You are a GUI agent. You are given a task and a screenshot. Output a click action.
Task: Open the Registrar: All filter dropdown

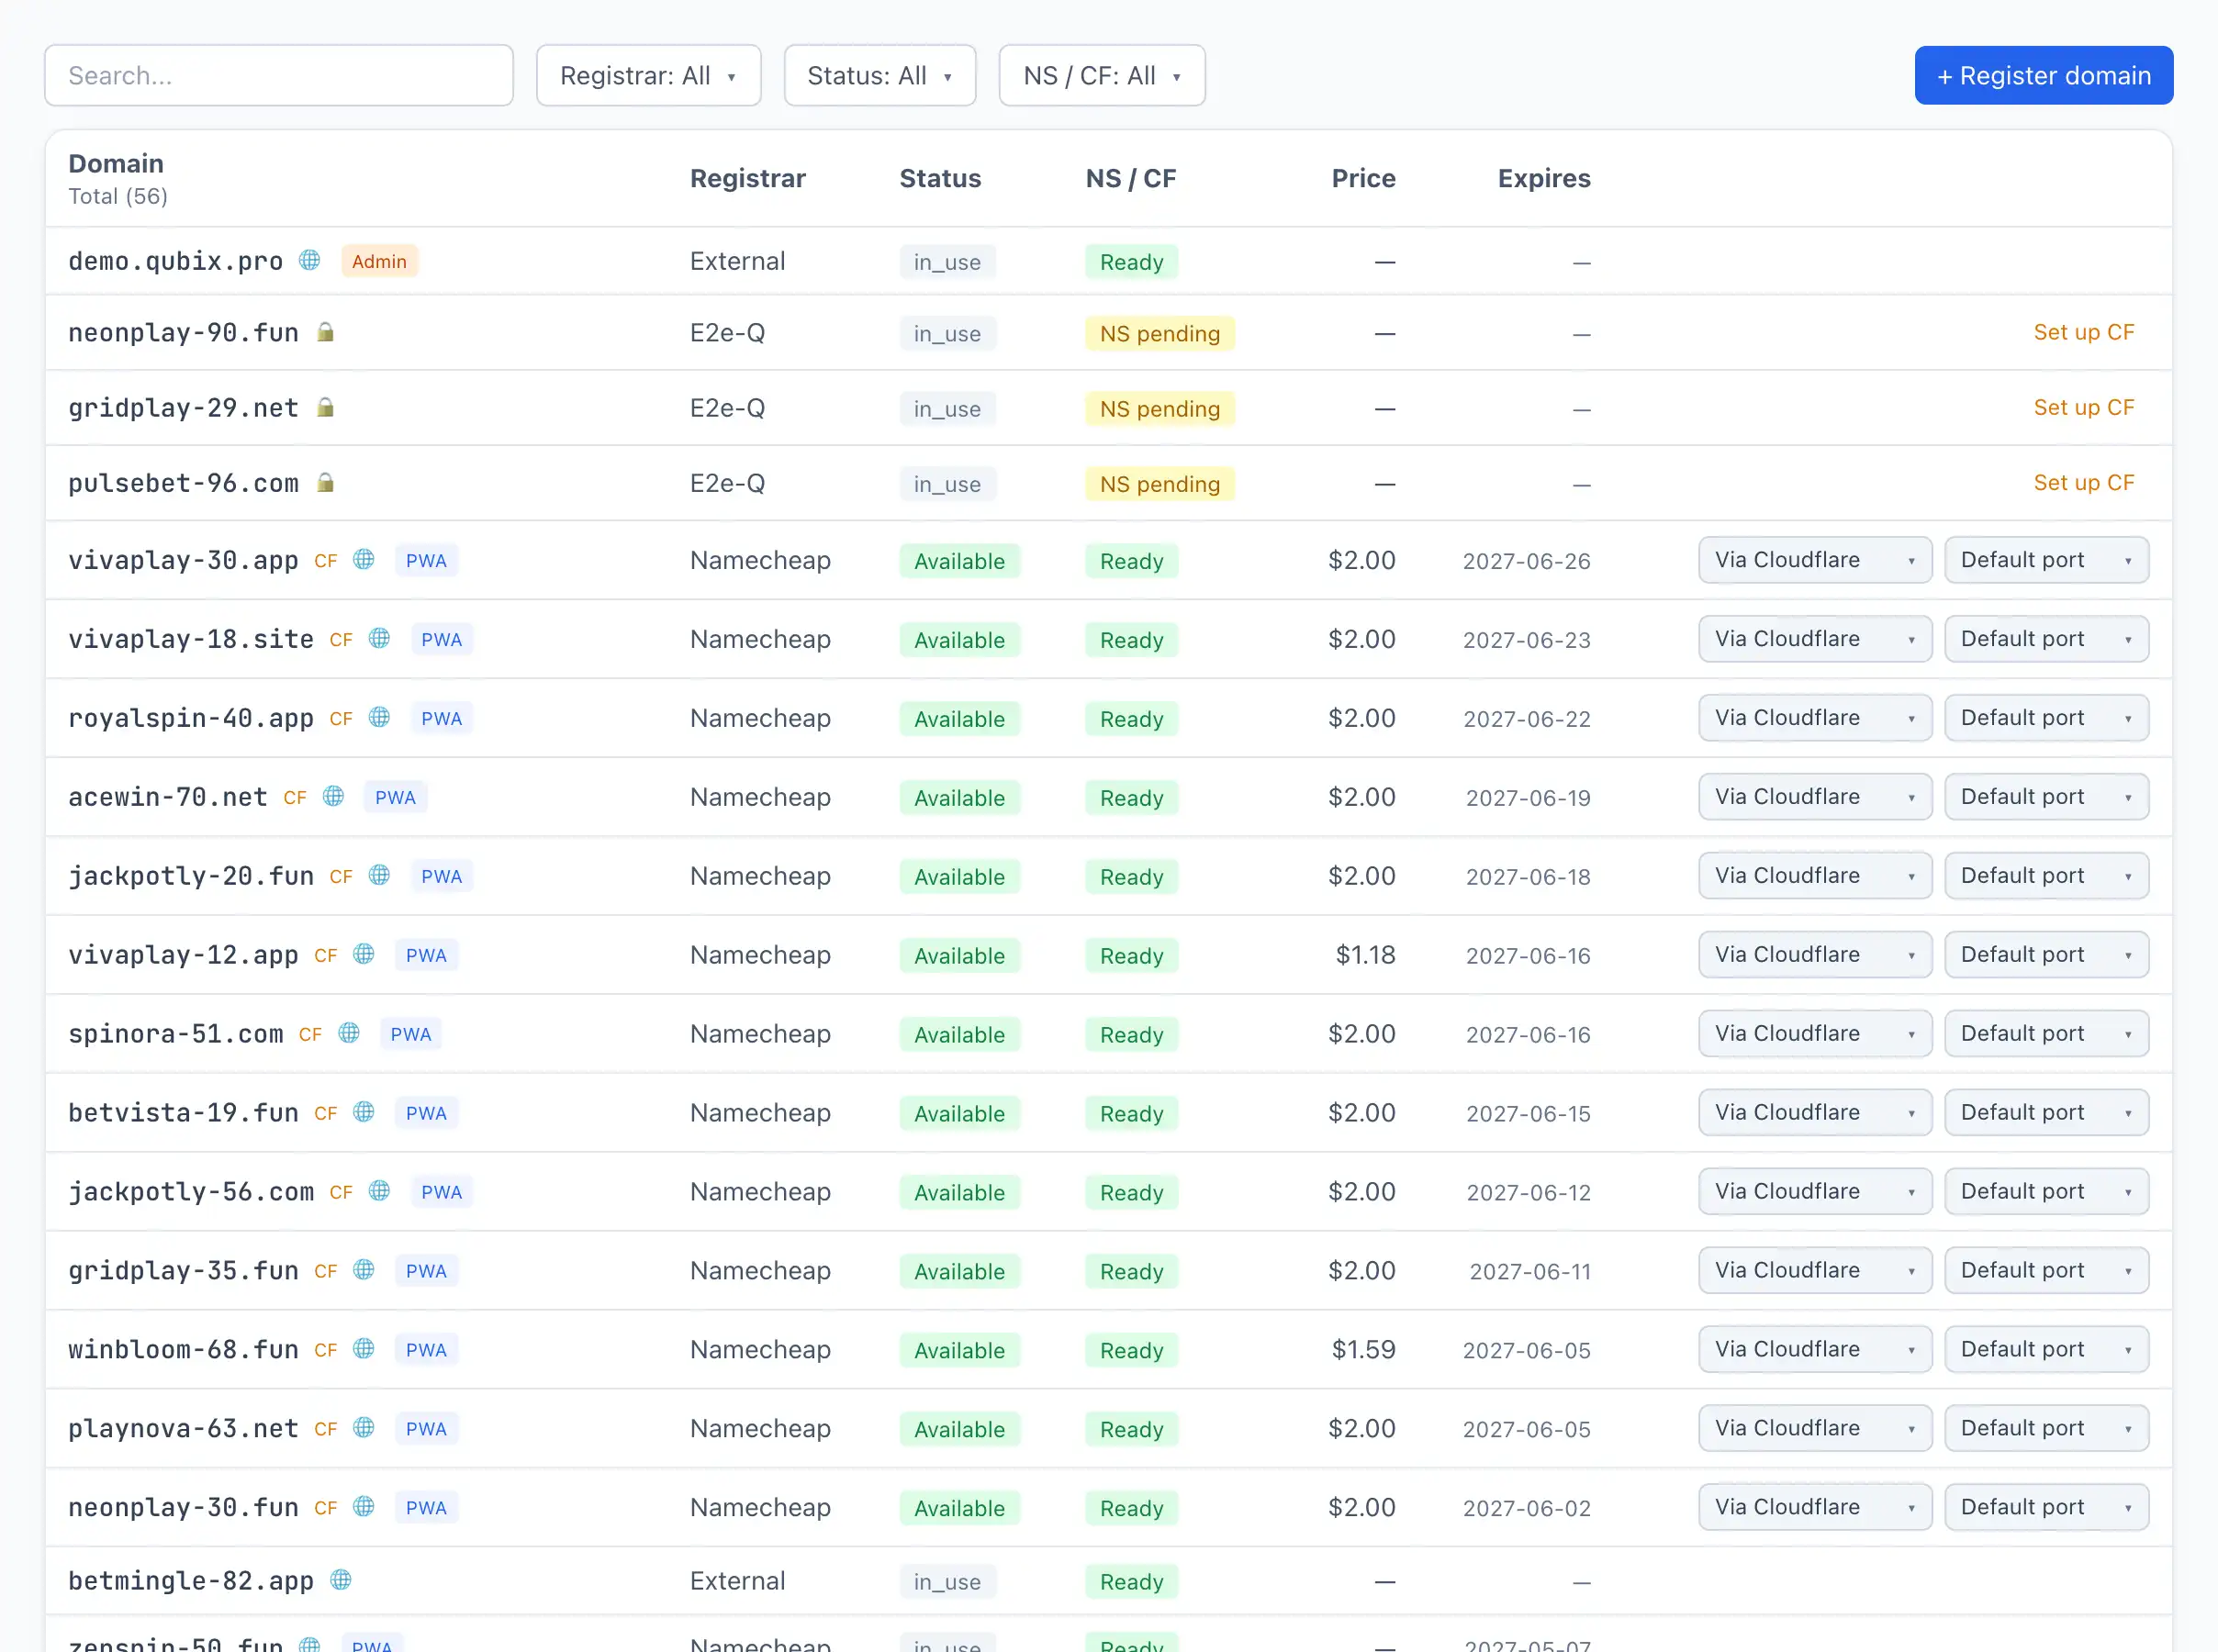coord(648,75)
